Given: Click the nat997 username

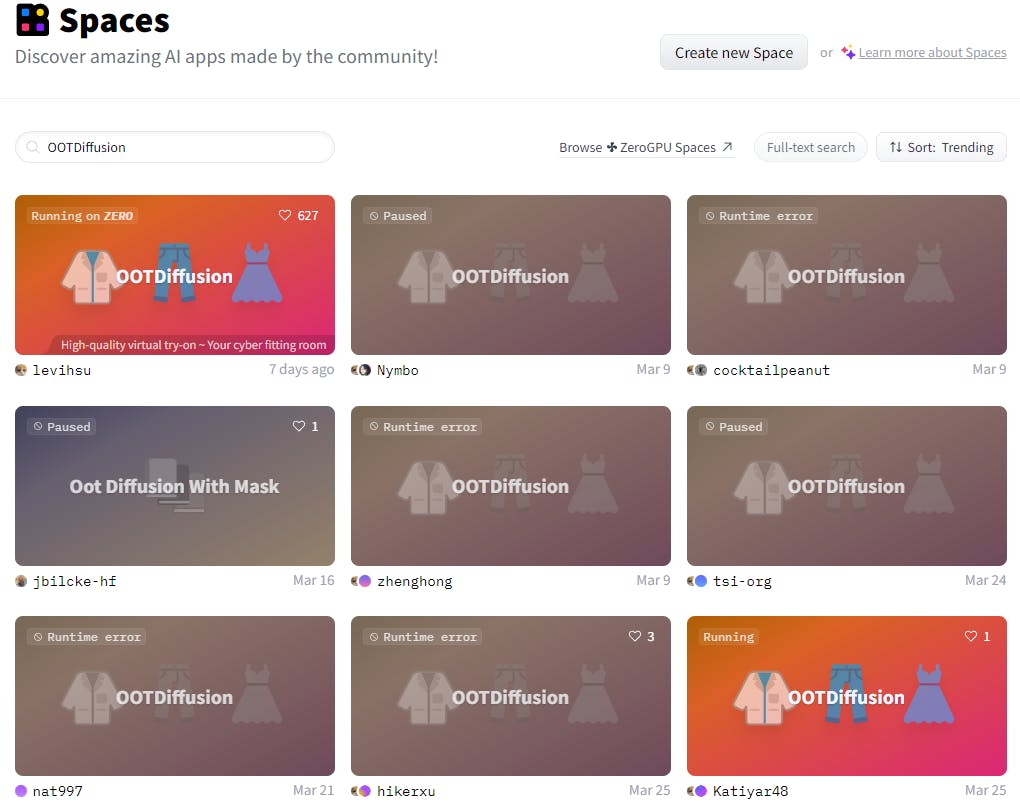Looking at the screenshot, I should (58, 791).
